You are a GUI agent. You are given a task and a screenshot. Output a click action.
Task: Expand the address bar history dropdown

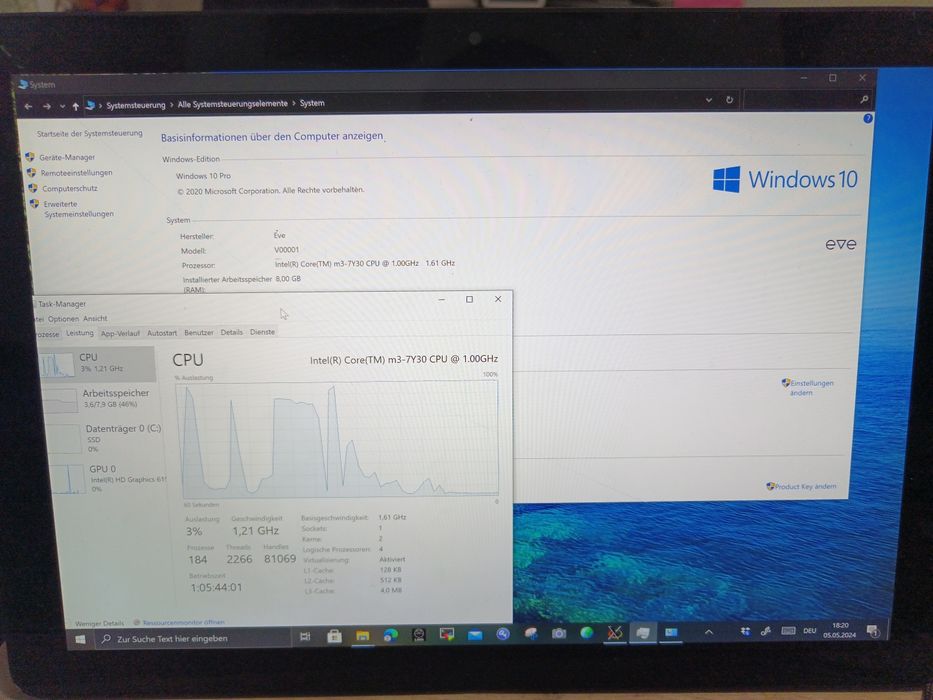click(x=709, y=100)
